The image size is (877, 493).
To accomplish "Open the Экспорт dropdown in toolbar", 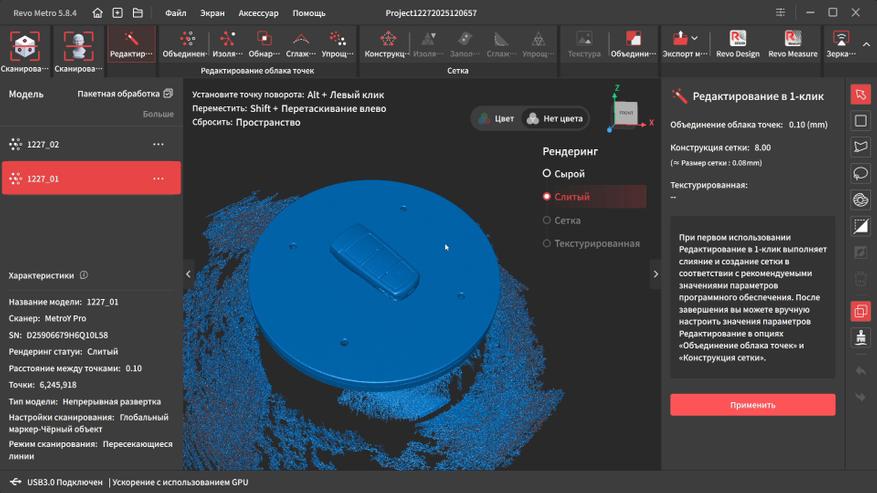I will pos(683,44).
